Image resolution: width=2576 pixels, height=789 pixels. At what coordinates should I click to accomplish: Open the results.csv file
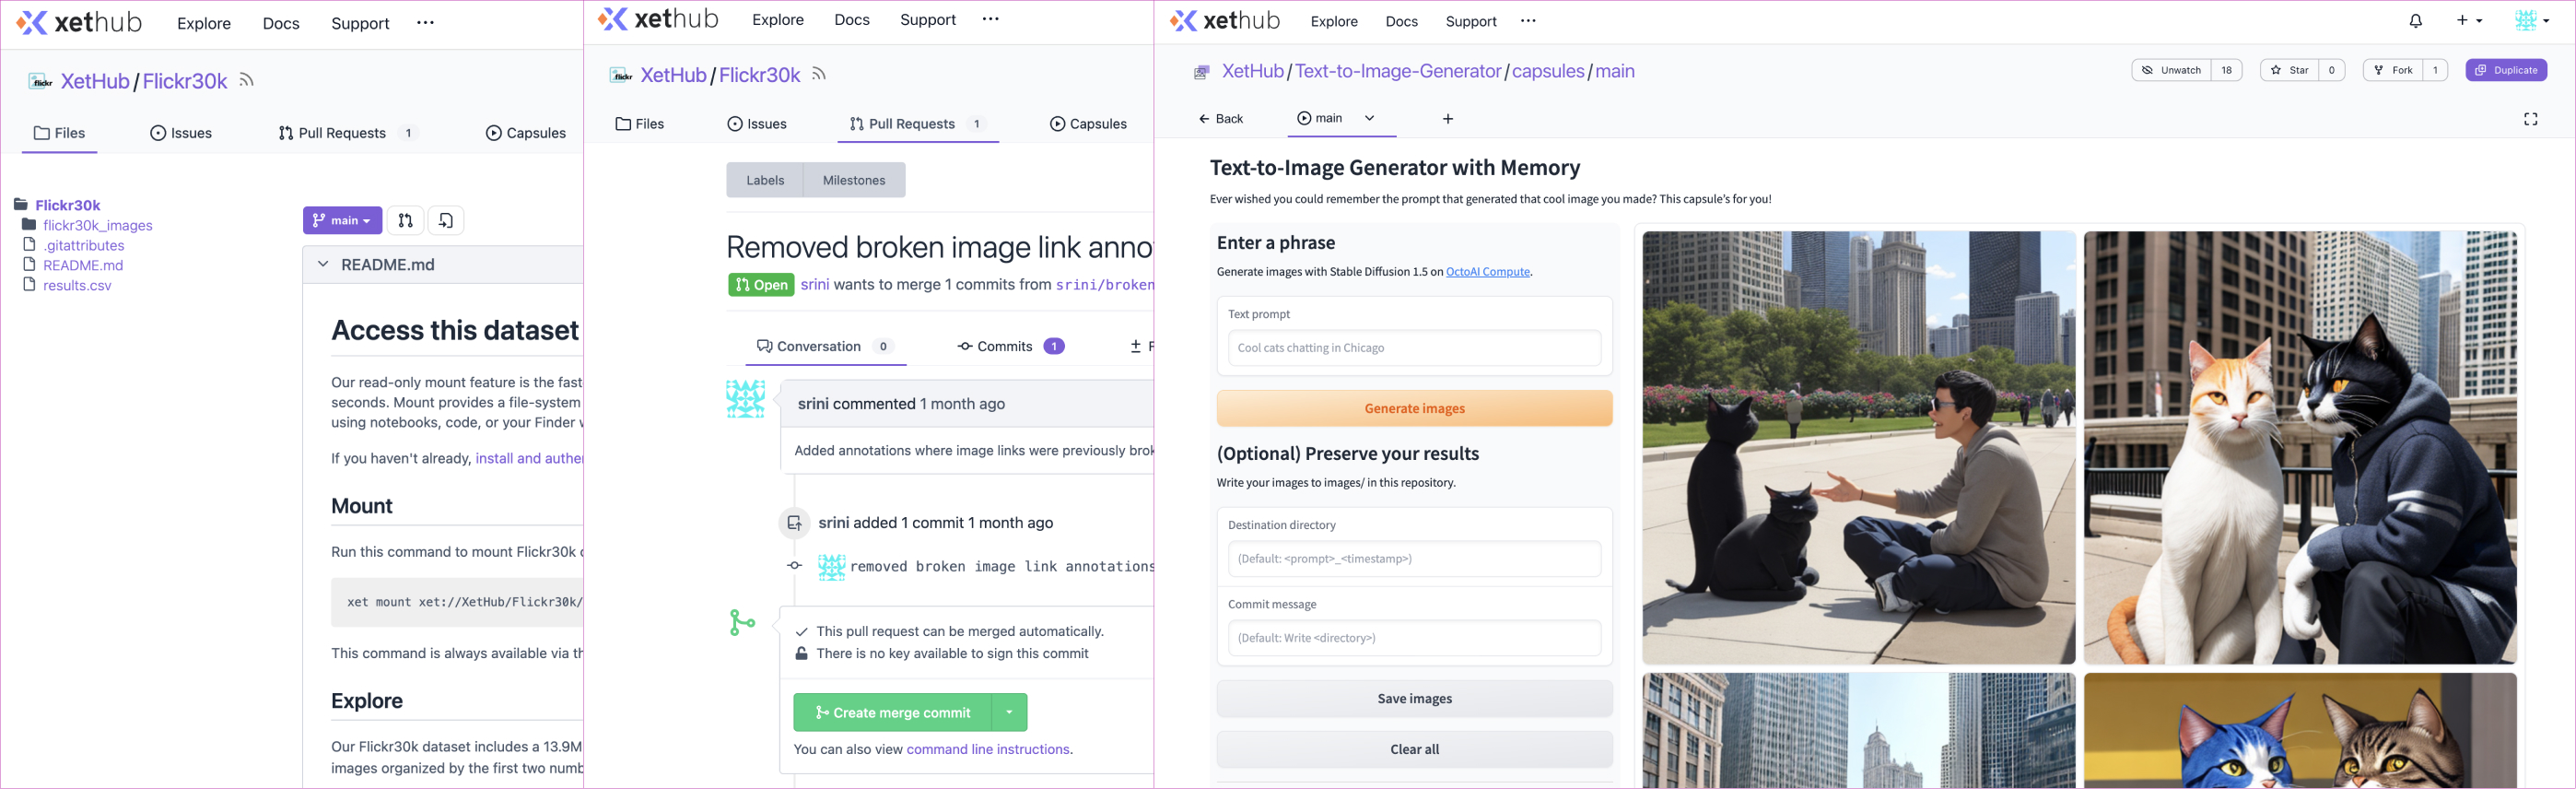point(76,285)
